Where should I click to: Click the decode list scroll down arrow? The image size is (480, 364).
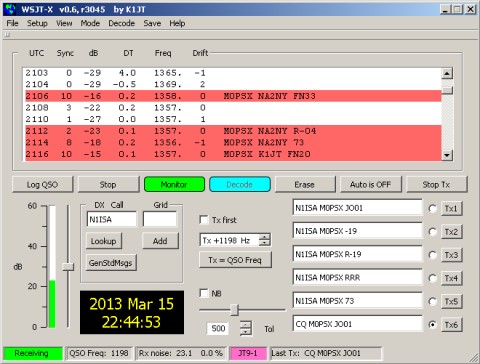447,155
